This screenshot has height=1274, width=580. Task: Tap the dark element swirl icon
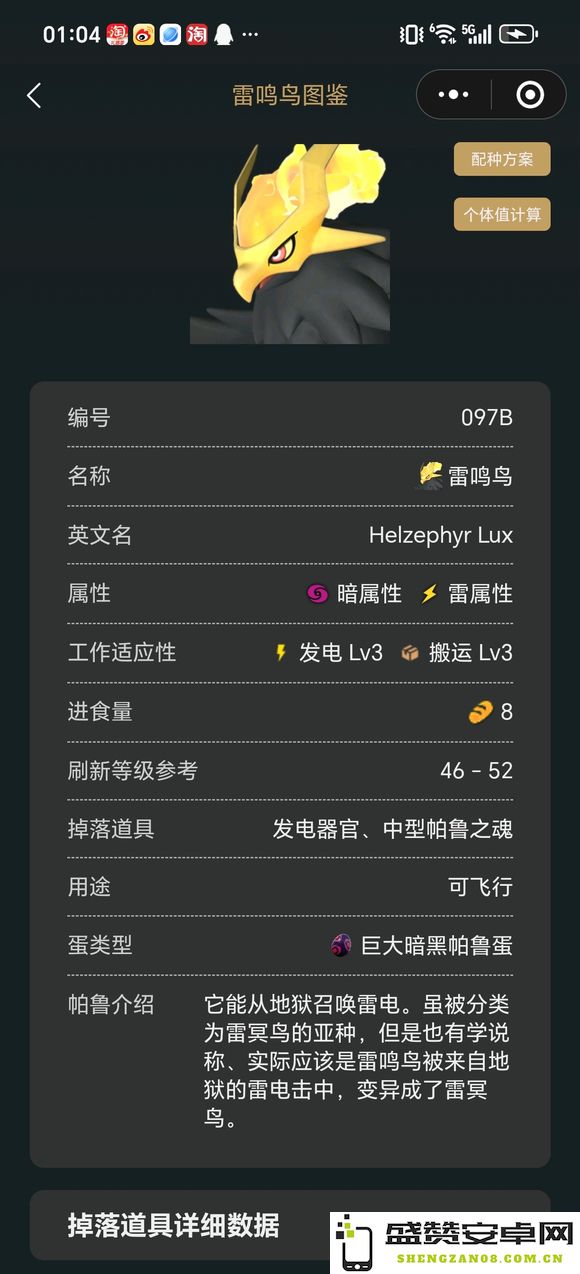click(x=317, y=594)
